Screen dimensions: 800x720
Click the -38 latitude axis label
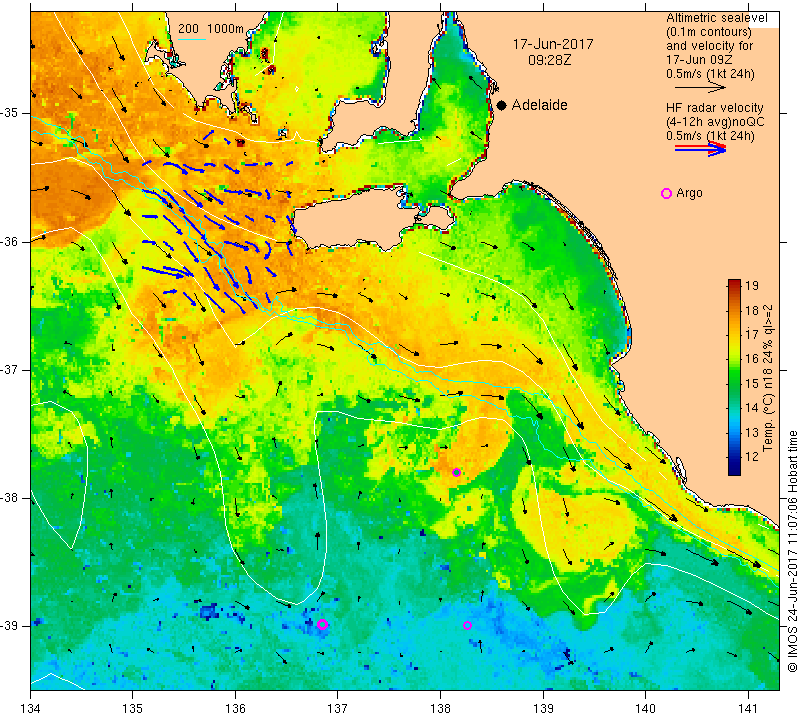pyautogui.click(x=10, y=498)
